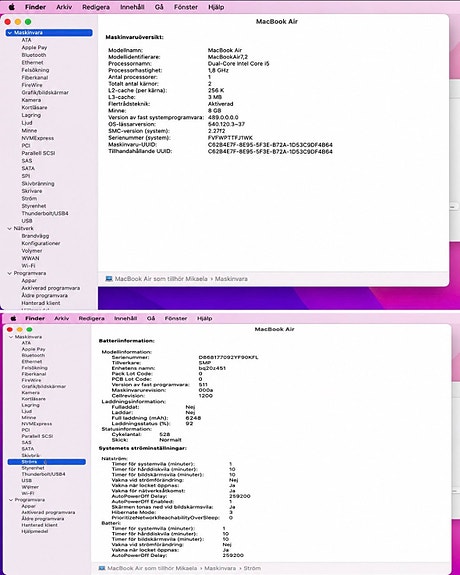
Task: Select Konfigurationer in the sidebar
Action: (x=41, y=243)
